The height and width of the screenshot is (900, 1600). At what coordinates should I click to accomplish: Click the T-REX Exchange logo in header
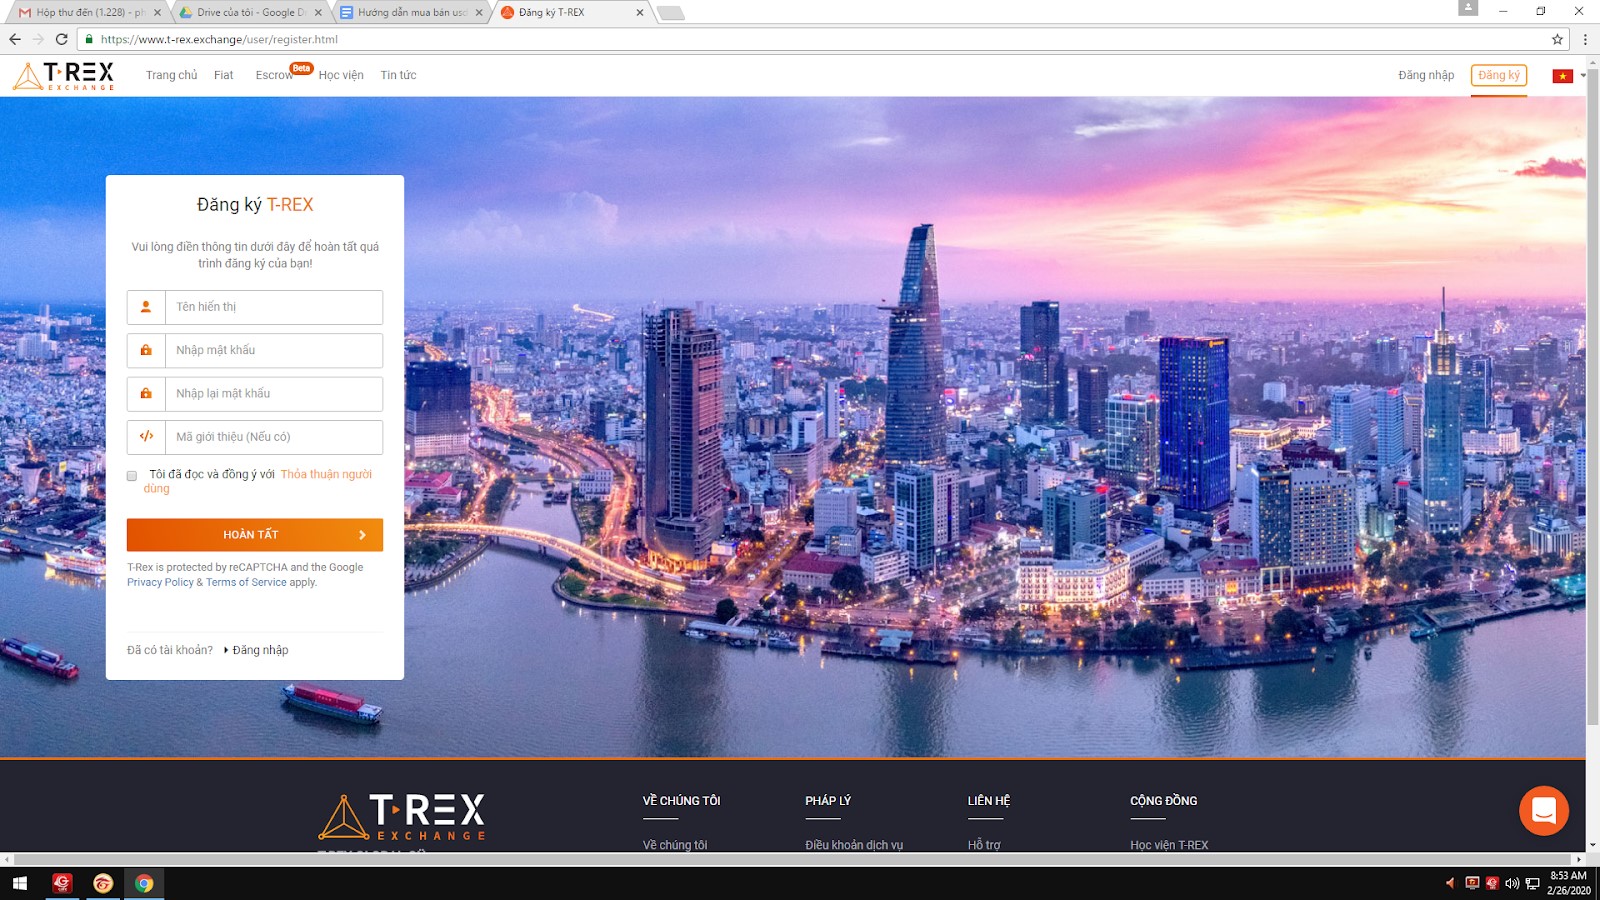[64, 75]
